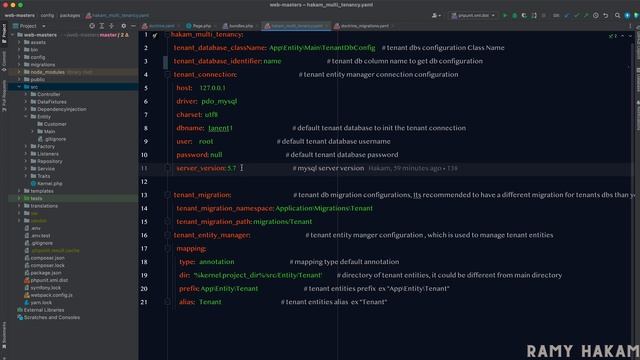Expand the DataFixtures folder
The image size is (640, 360).
pos(26,102)
